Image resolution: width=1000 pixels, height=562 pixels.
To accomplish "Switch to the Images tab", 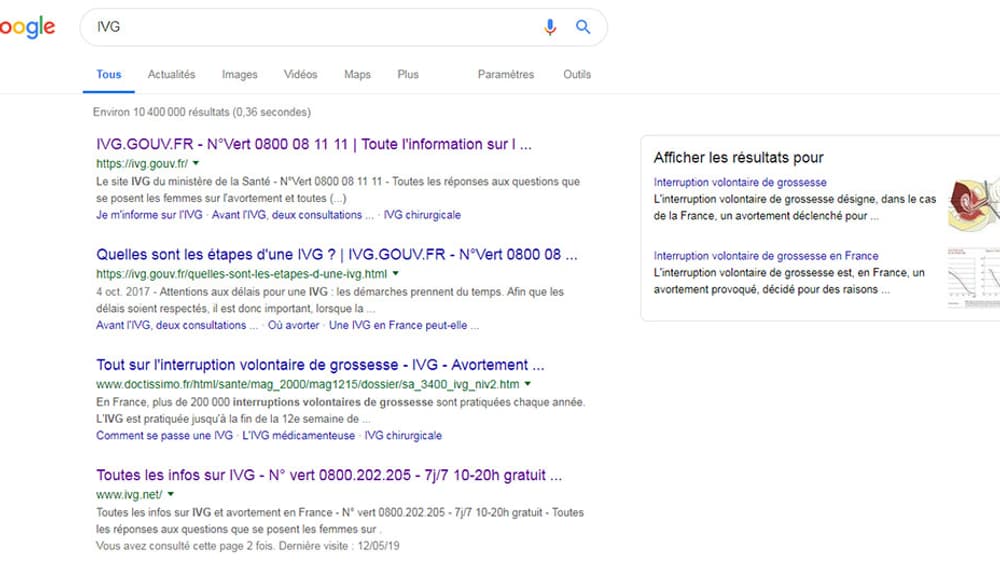I will point(240,74).
